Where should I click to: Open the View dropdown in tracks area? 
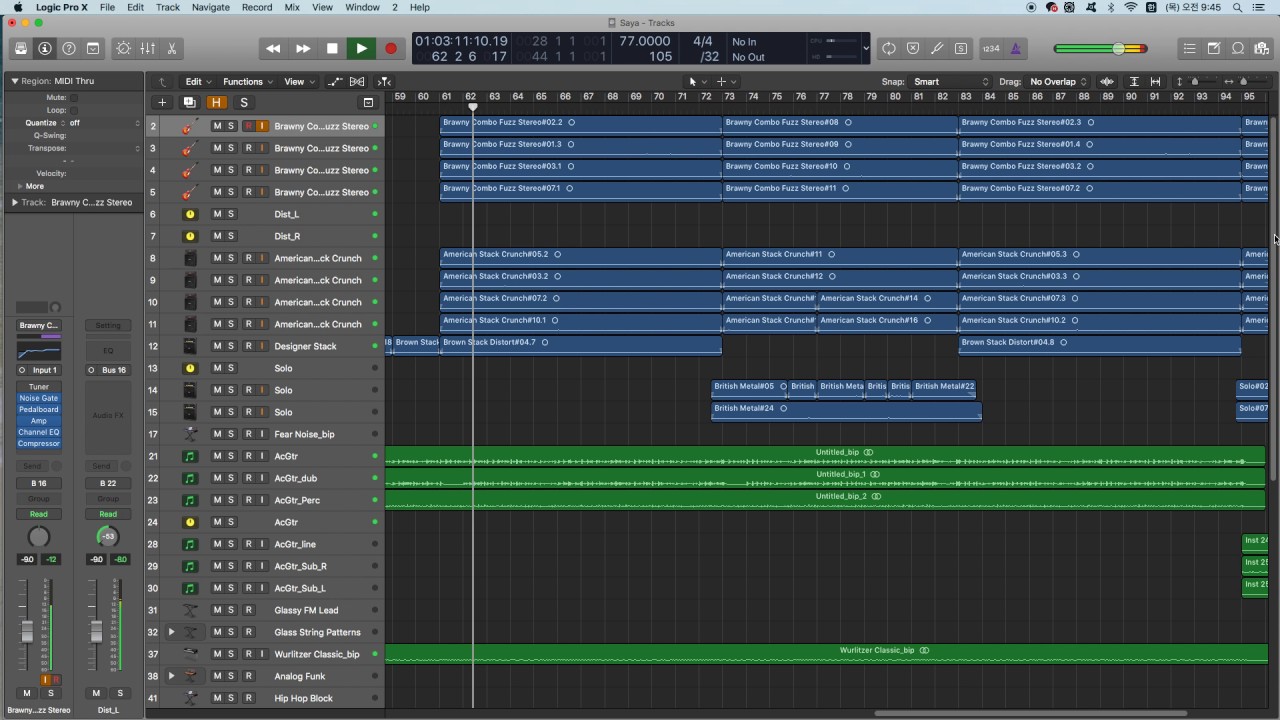(x=299, y=82)
